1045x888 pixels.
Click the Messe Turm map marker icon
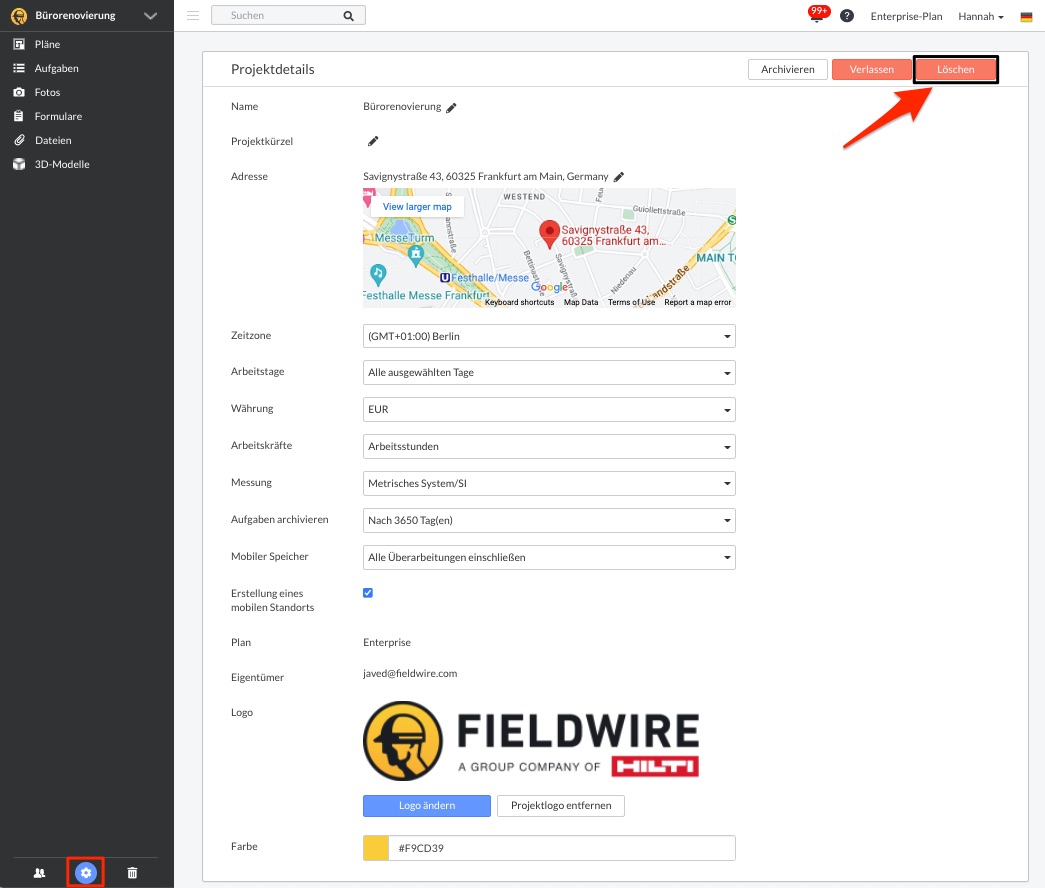coord(416,255)
